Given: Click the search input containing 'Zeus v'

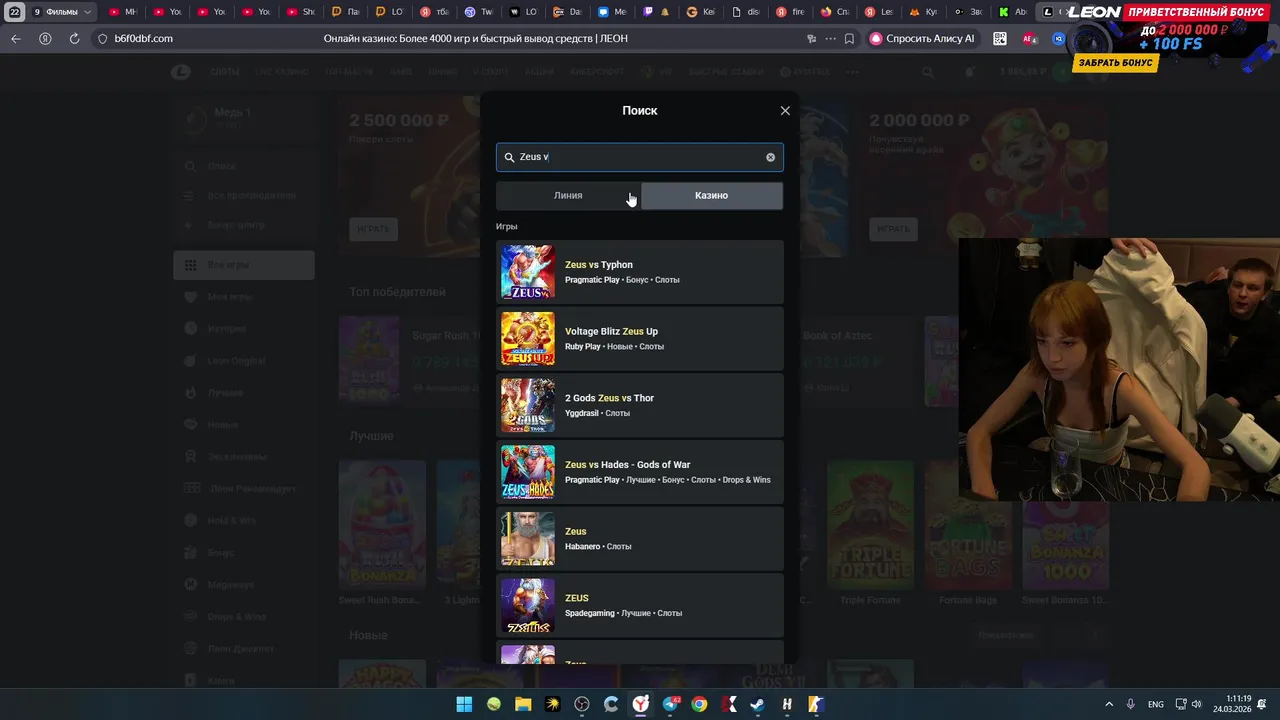Looking at the screenshot, I should (x=639, y=157).
